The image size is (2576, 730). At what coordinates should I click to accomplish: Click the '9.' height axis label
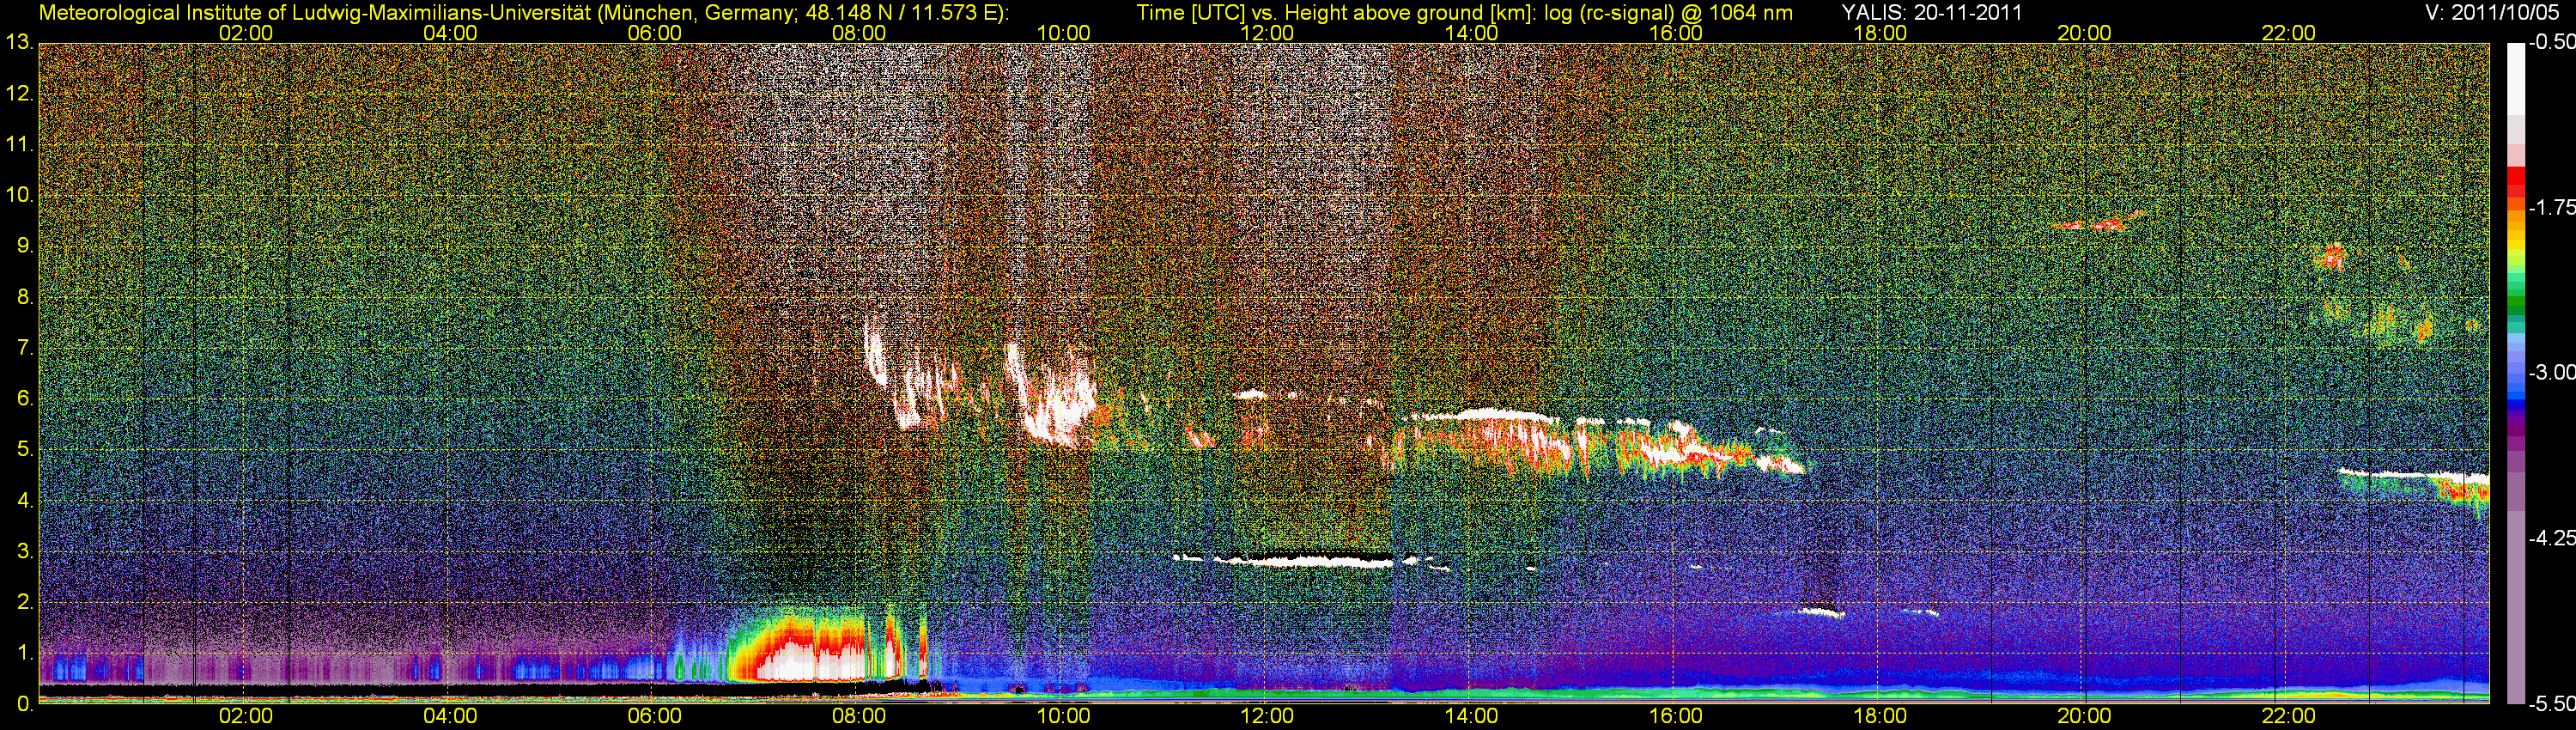pos(25,246)
